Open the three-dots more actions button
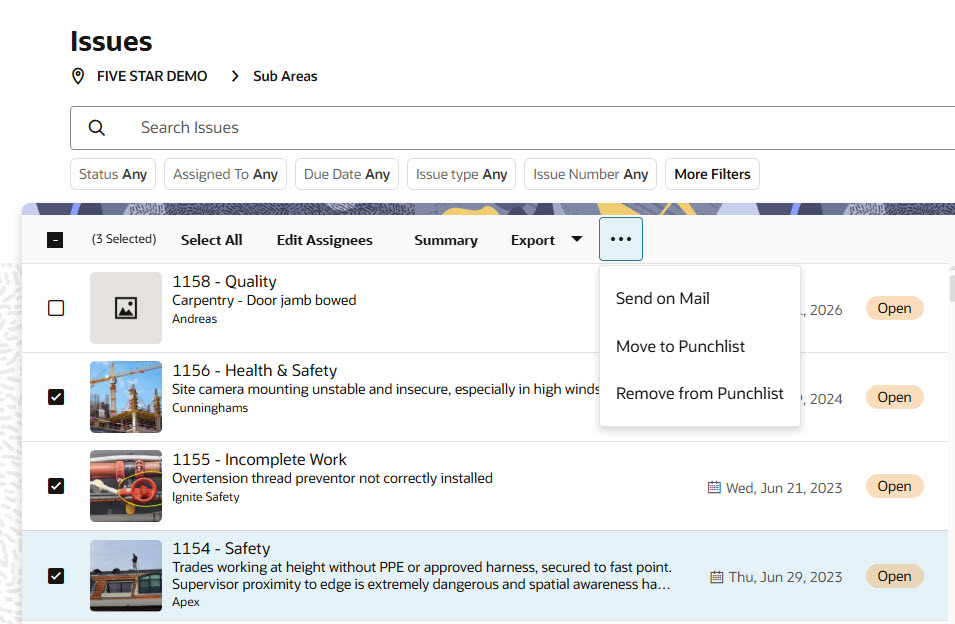The width and height of the screenshot is (955, 624). click(x=621, y=240)
